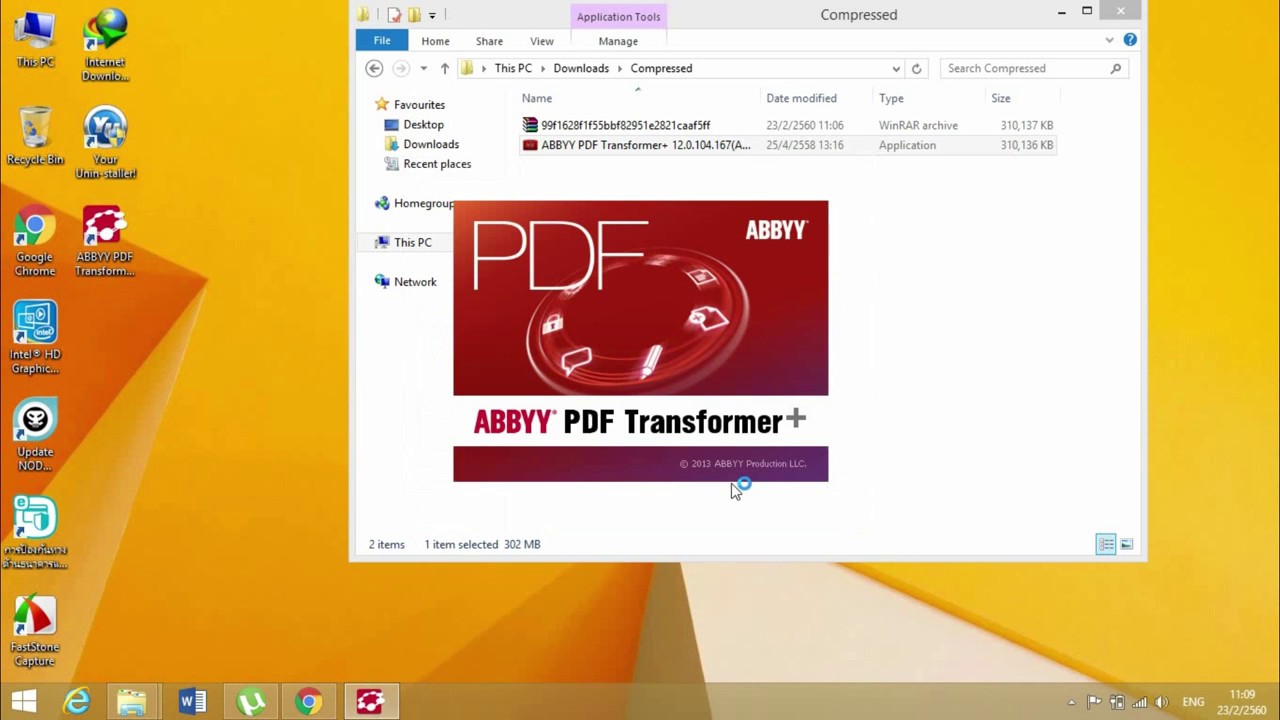The height and width of the screenshot is (720, 1280).
Task: Open the volume speaker tray icon
Action: pyautogui.click(x=1162, y=702)
